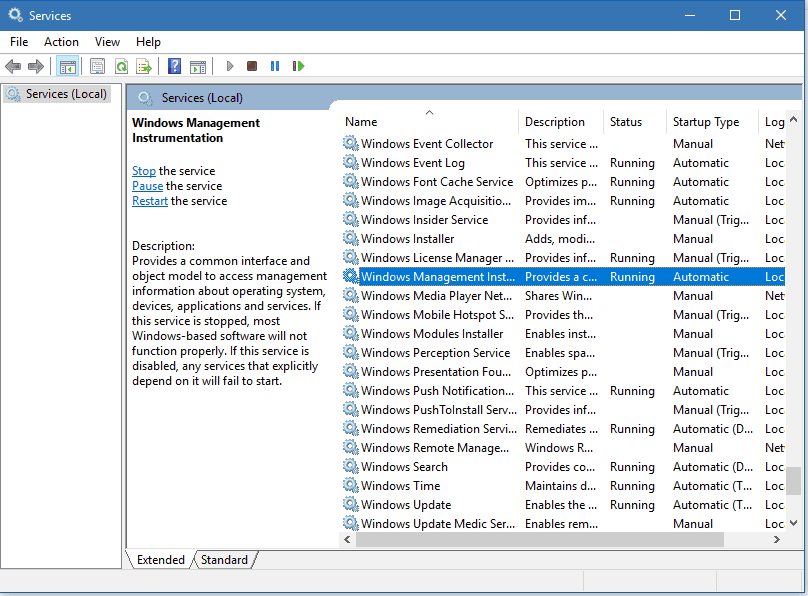Click gear icon beside Windows Search
The image size is (808, 596).
coord(350,466)
